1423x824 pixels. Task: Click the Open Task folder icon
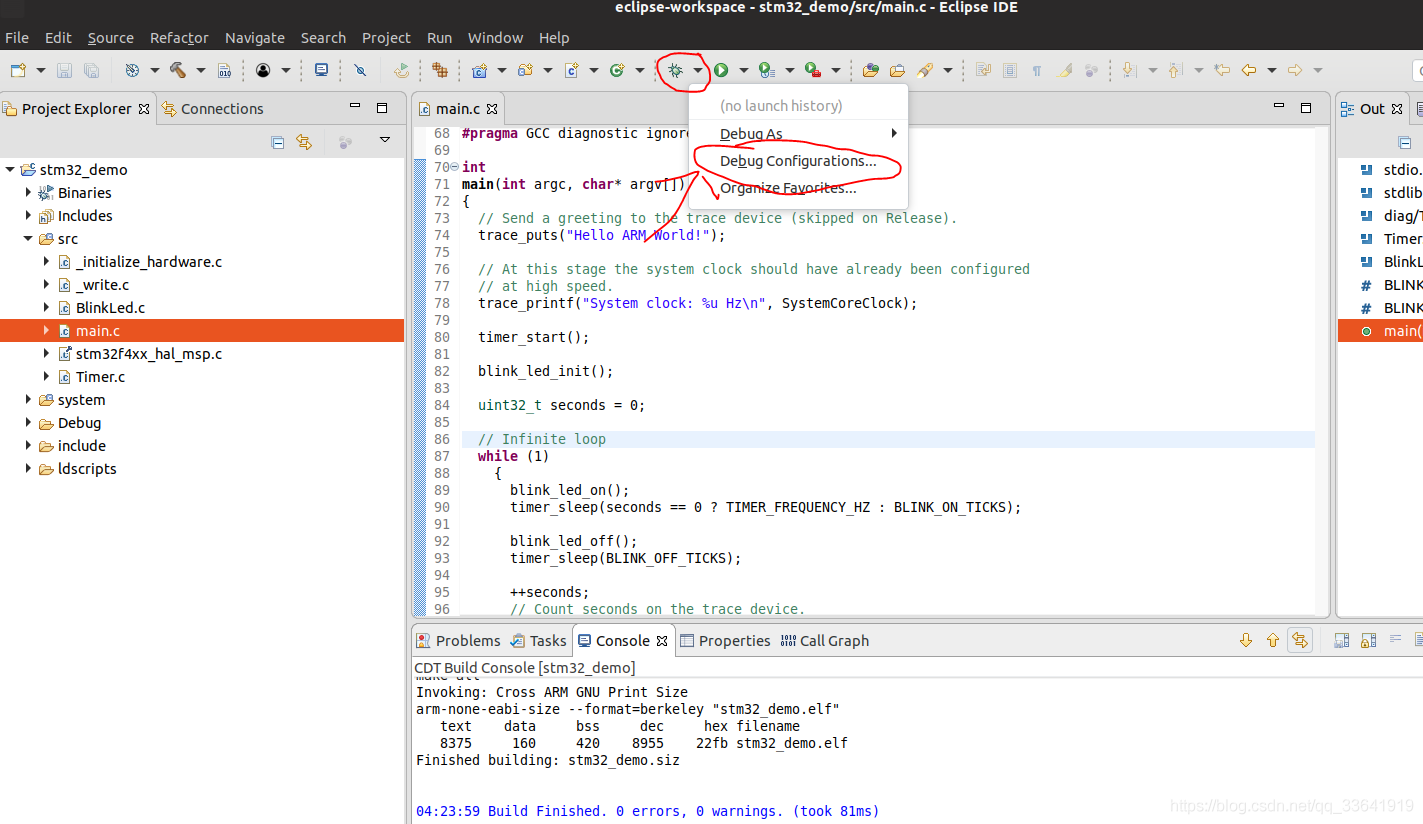[897, 70]
